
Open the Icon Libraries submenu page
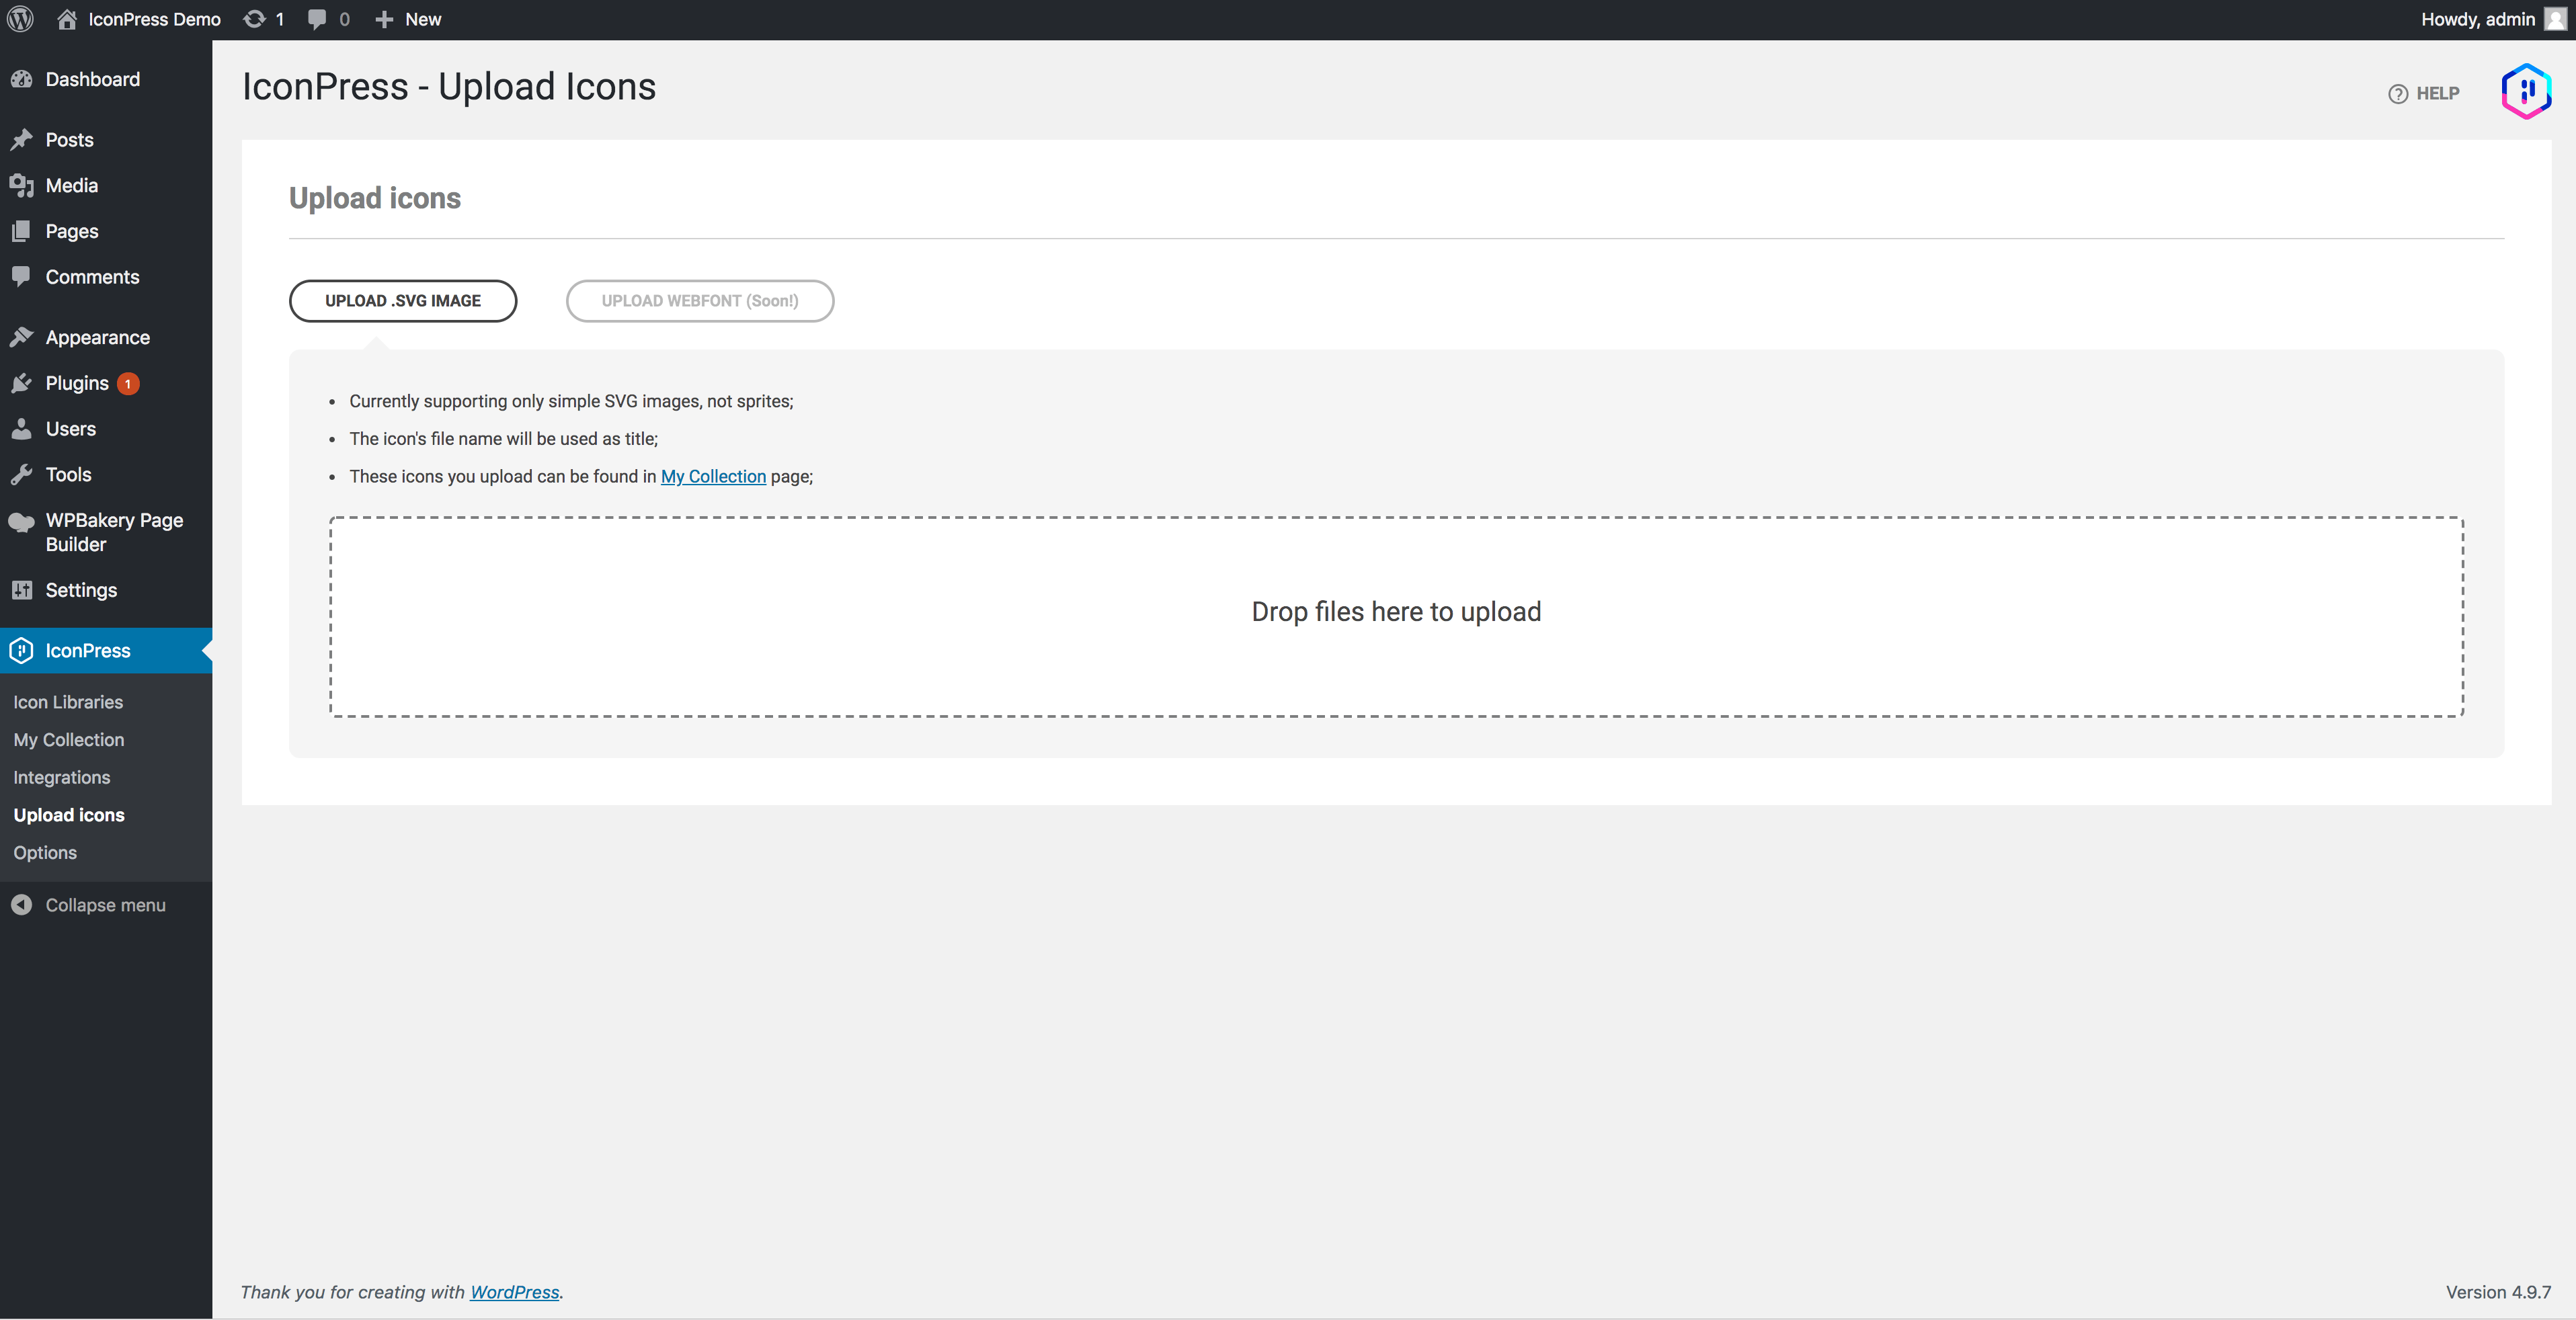[68, 702]
